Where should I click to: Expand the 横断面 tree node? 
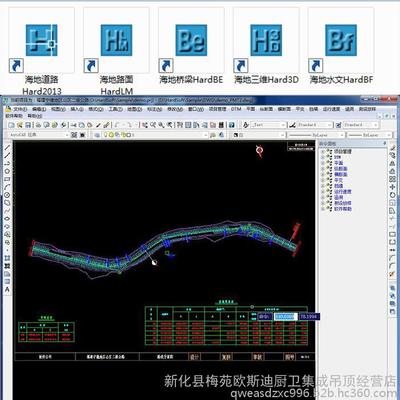click(322, 174)
